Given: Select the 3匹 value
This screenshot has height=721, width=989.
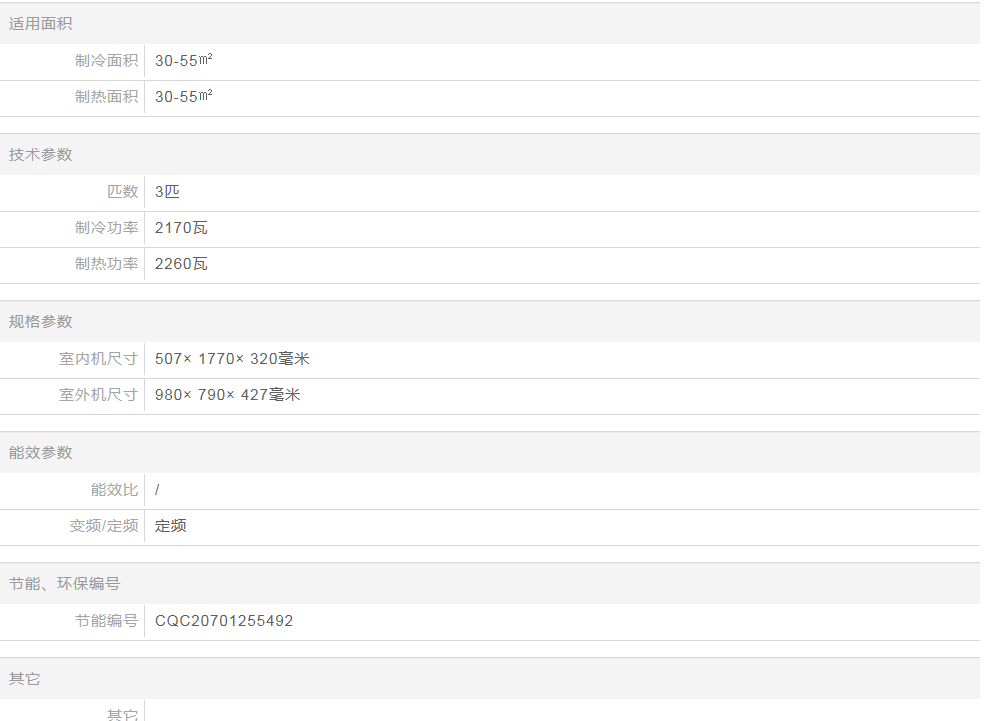Looking at the screenshot, I should (x=167, y=192).
